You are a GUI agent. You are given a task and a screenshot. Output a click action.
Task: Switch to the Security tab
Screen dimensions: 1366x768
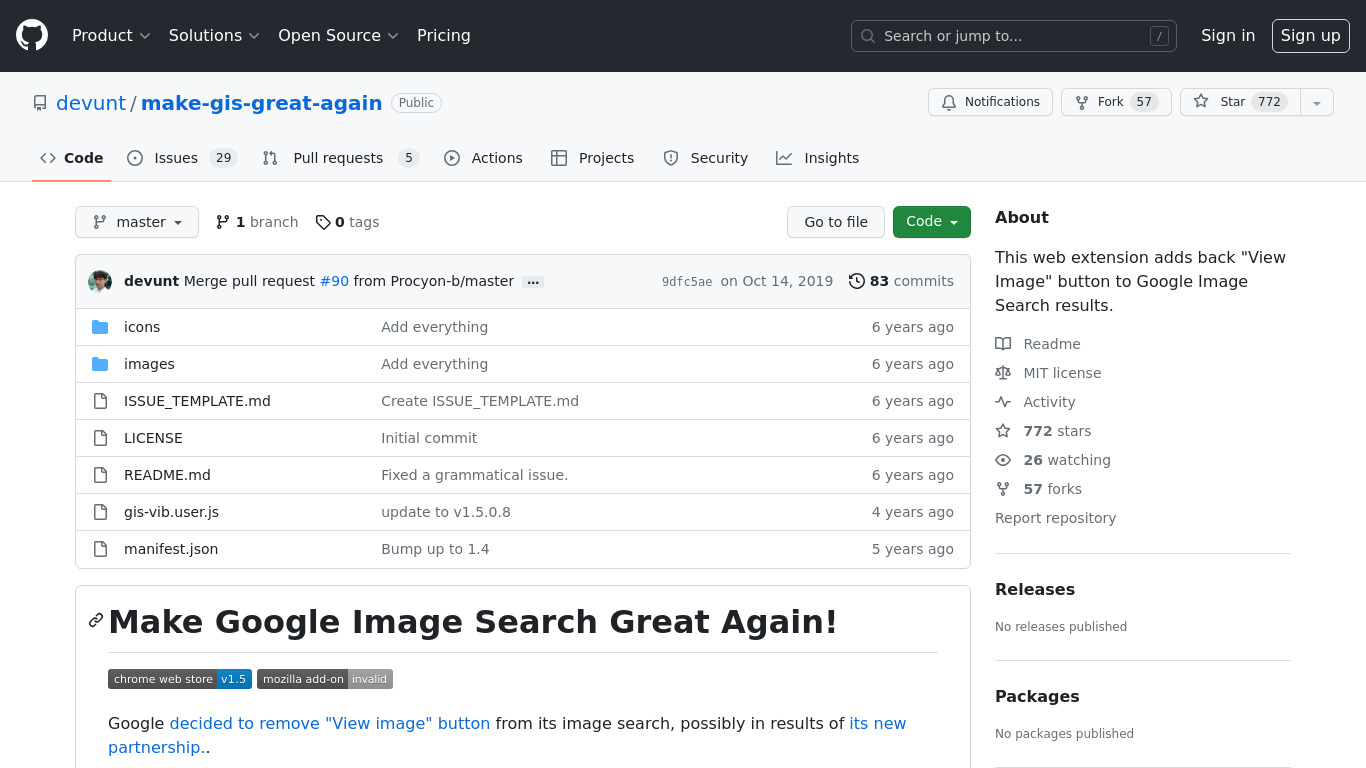point(706,158)
